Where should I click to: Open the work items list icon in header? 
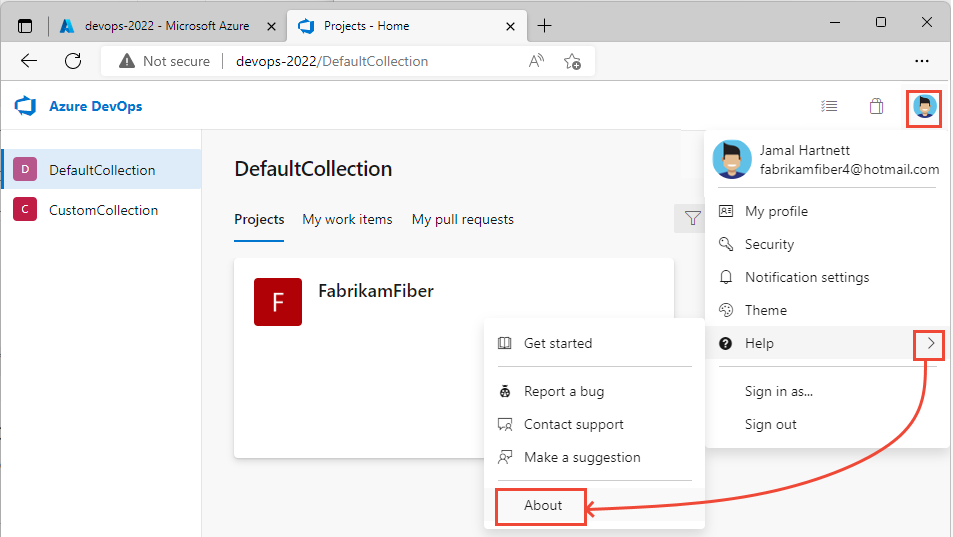829,106
